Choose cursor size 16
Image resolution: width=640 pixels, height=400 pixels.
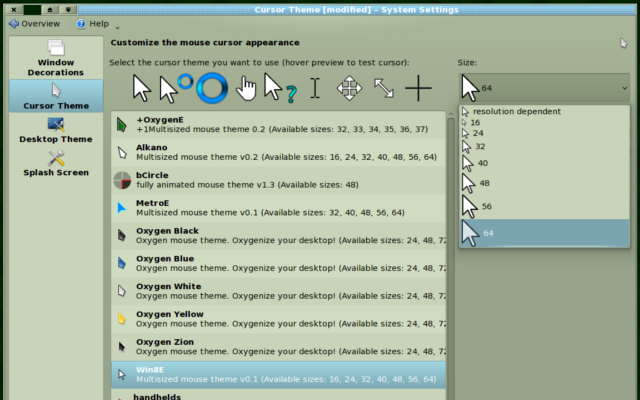[x=544, y=122]
